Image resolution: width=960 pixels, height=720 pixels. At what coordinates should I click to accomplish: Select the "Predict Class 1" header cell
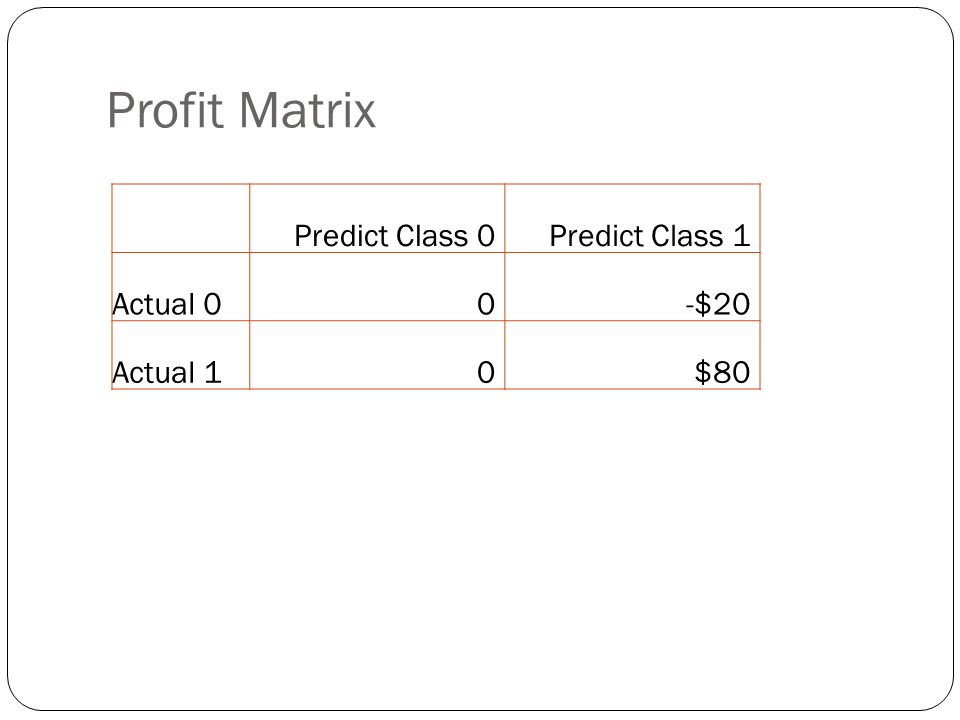632,218
